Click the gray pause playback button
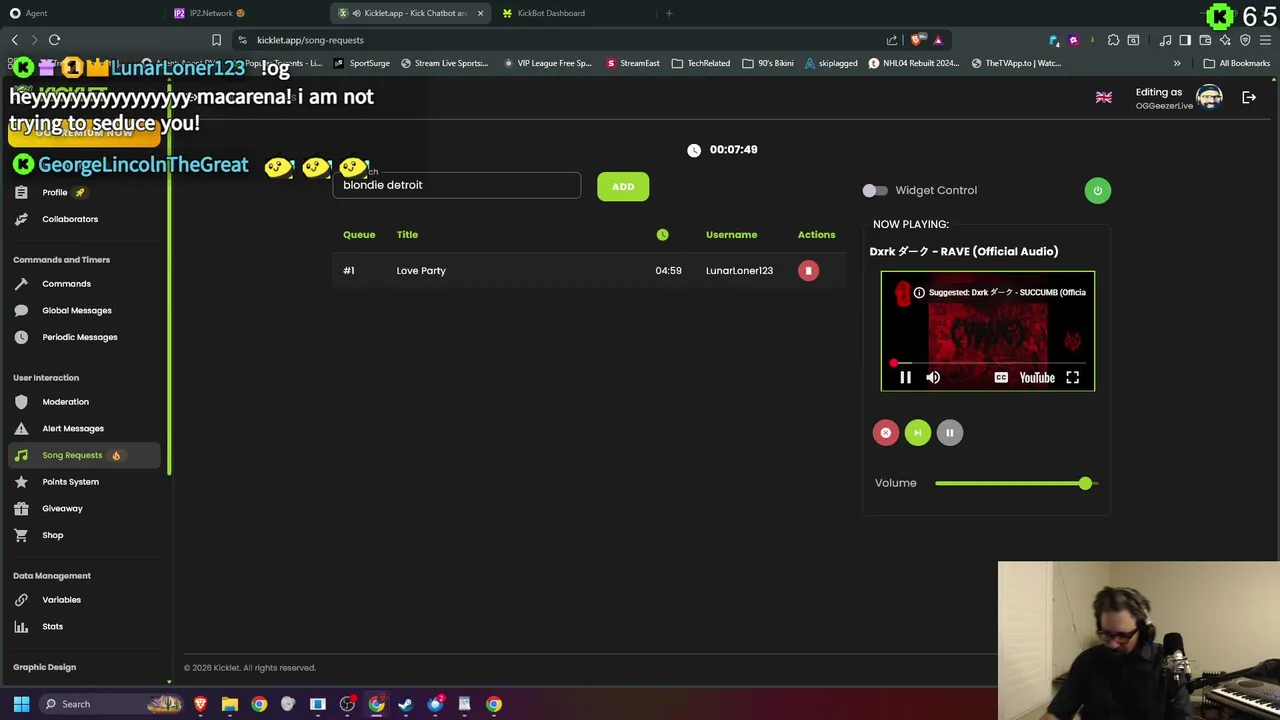This screenshot has width=1280, height=720. pos(949,433)
